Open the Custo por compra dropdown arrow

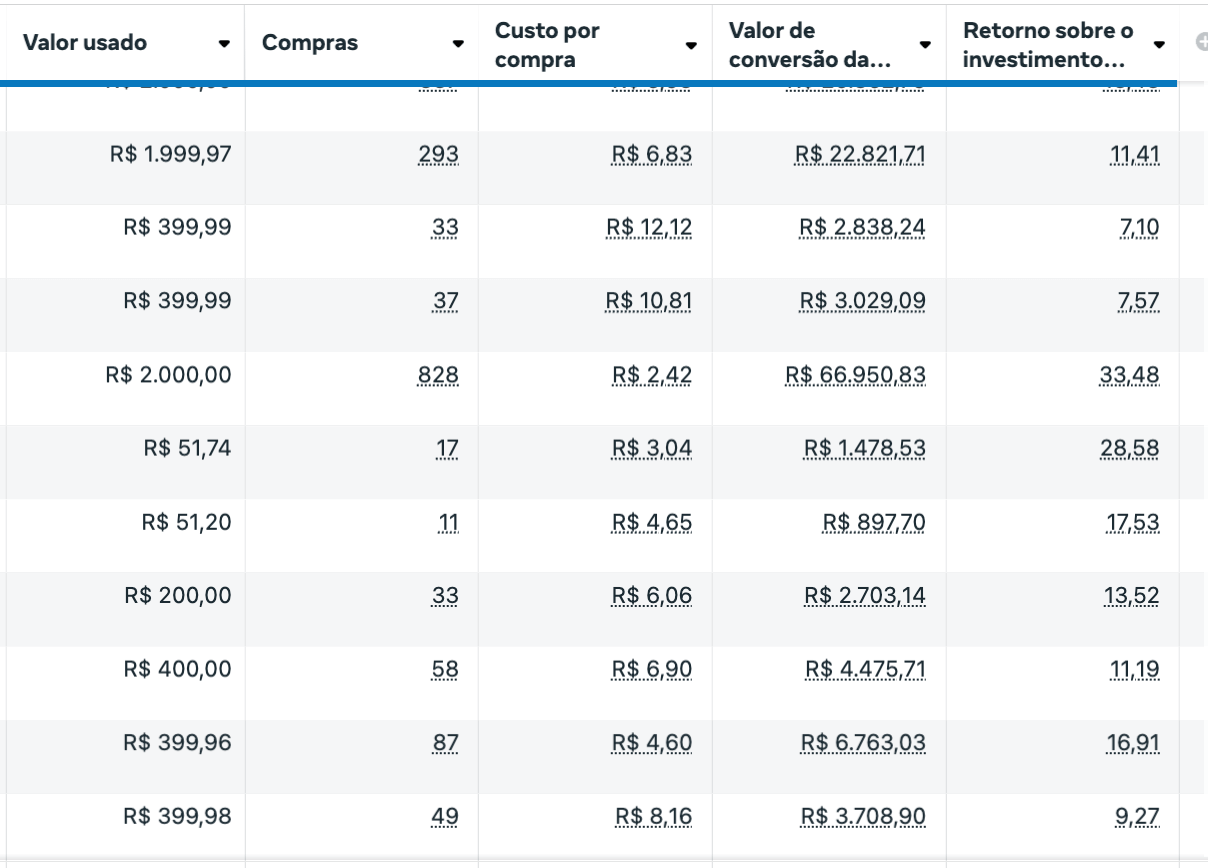(x=691, y=46)
